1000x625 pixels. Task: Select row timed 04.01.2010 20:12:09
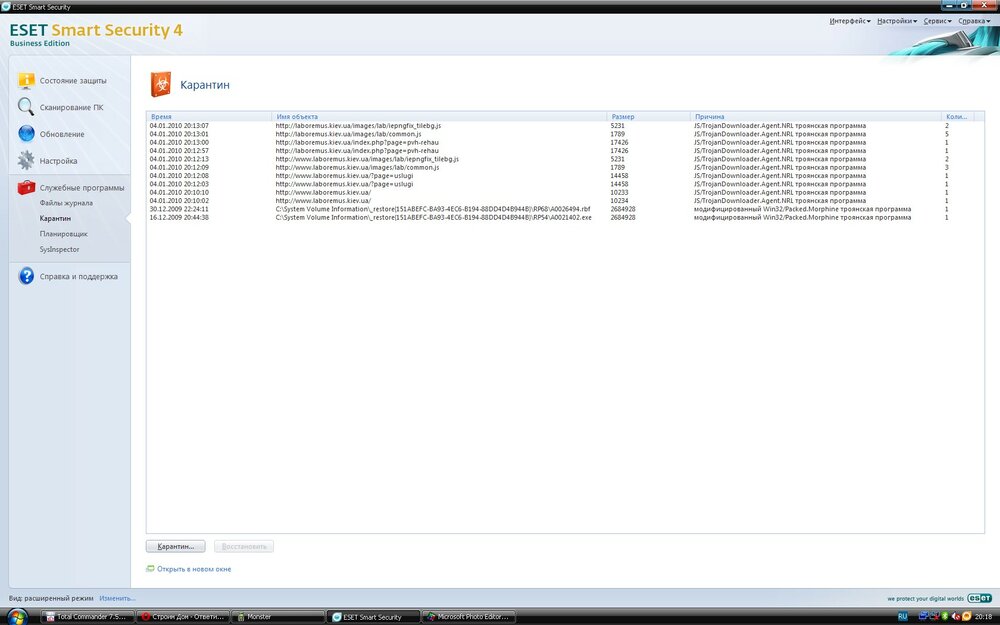point(565,167)
